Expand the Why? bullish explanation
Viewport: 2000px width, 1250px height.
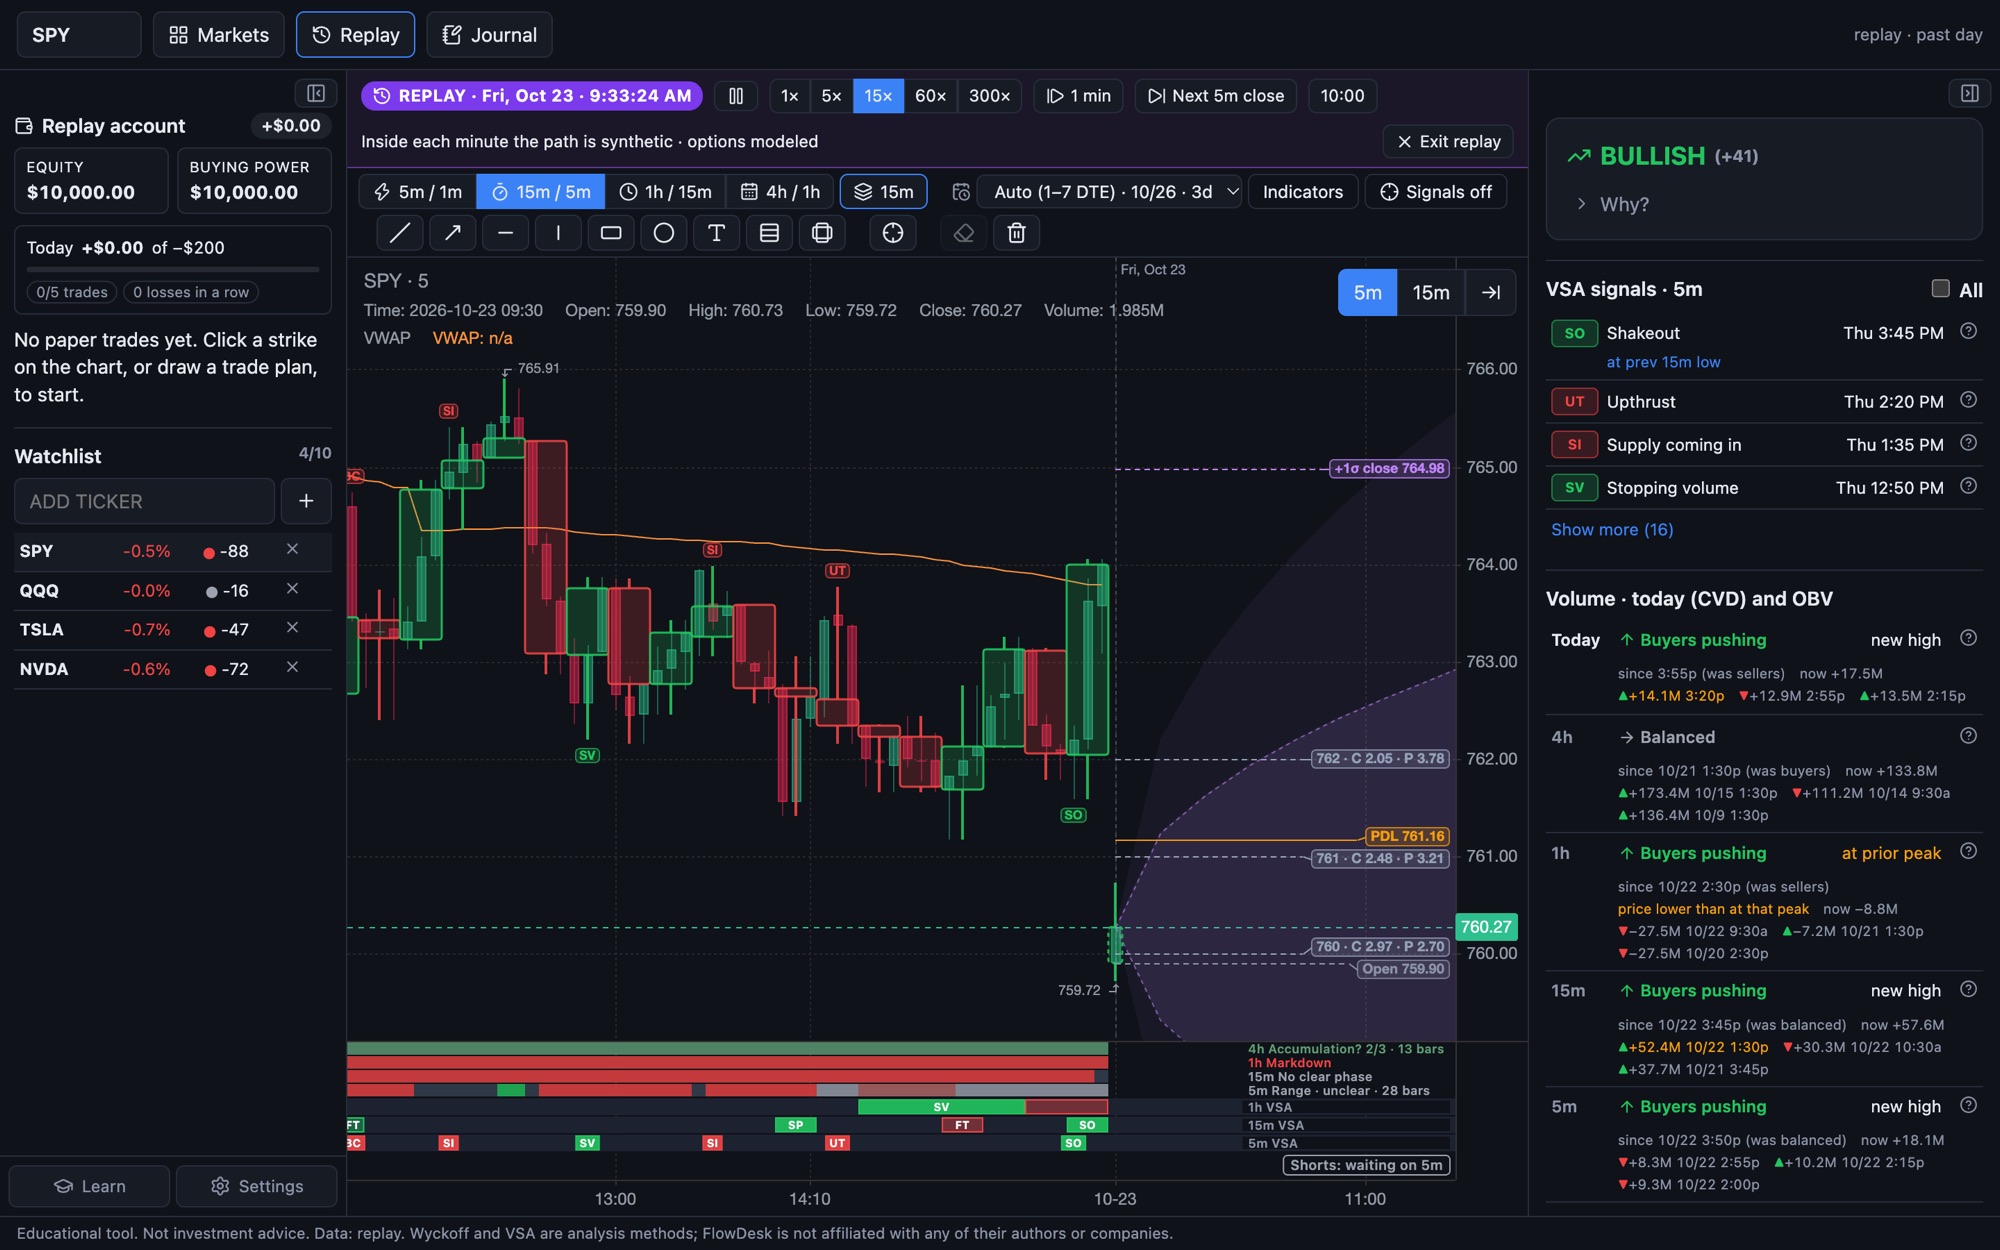tap(1612, 204)
